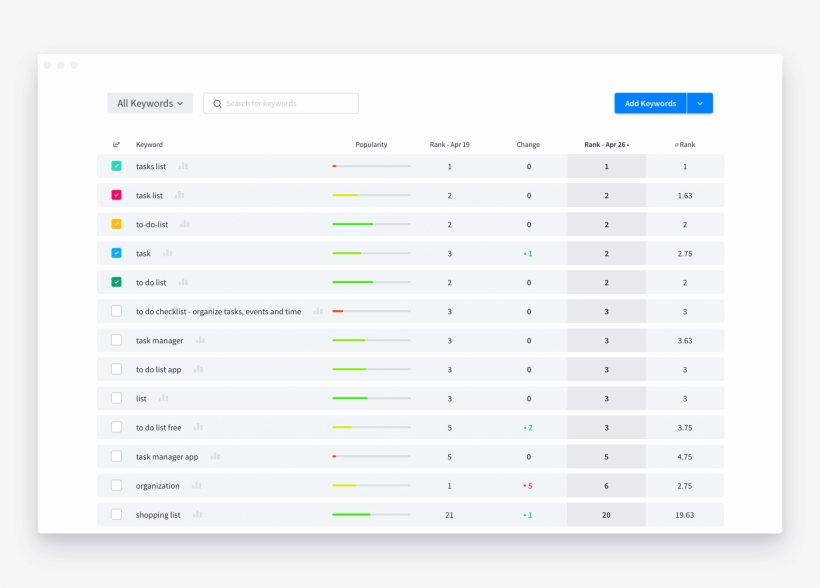Click the Change column header
Viewport: 820px width, 588px height.
coord(528,145)
